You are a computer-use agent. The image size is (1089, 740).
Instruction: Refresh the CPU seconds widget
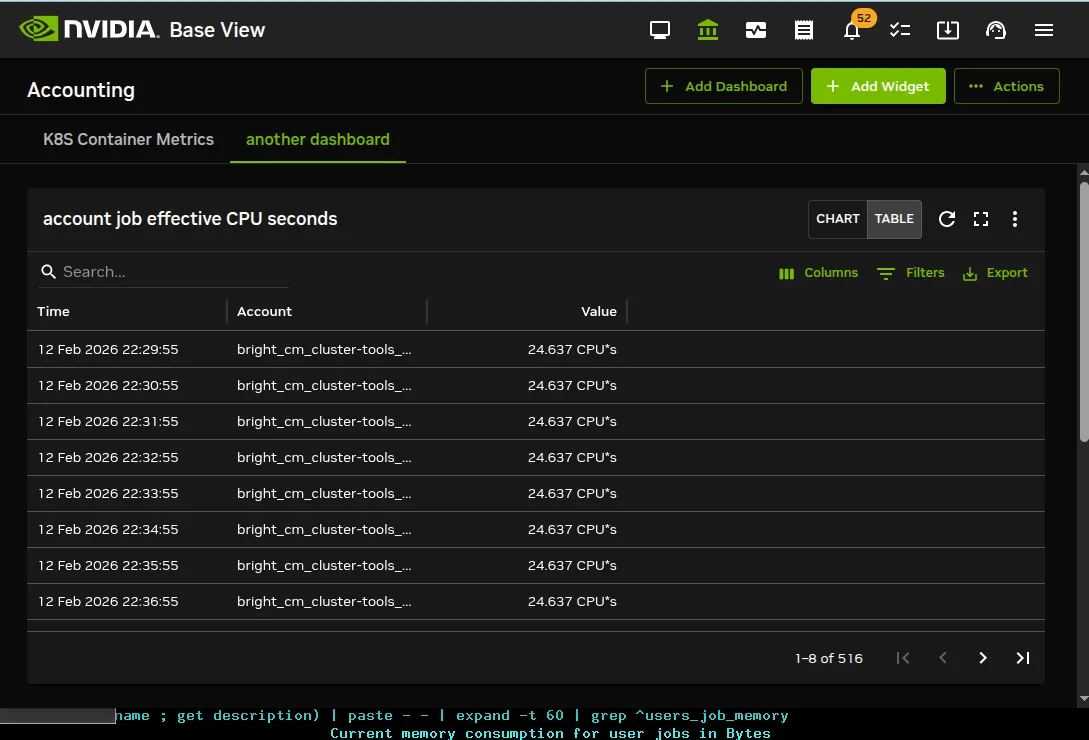click(947, 219)
